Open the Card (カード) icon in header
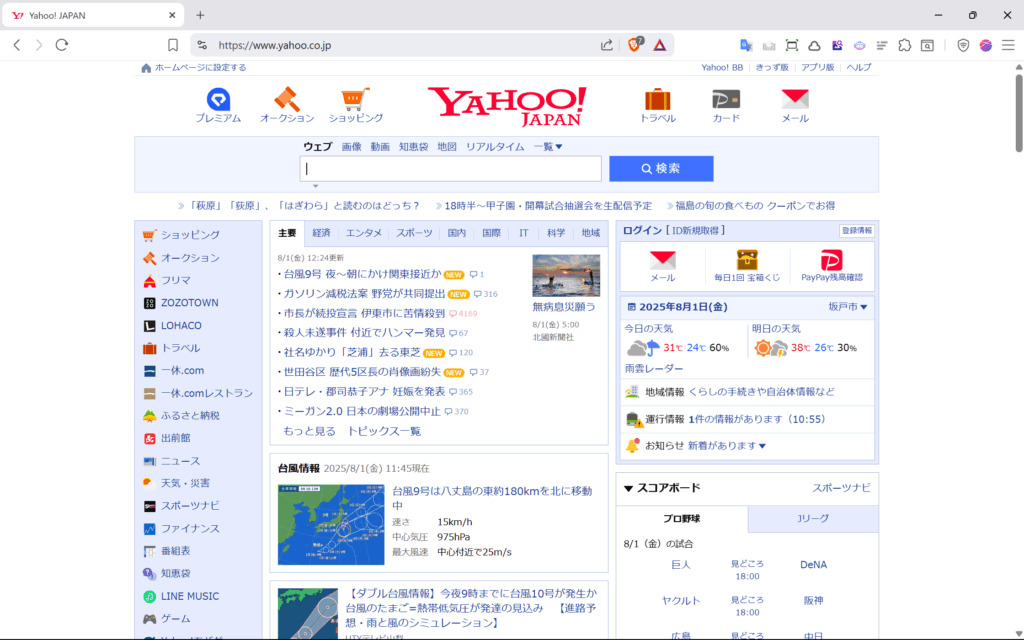1024x640 pixels. 726,105
